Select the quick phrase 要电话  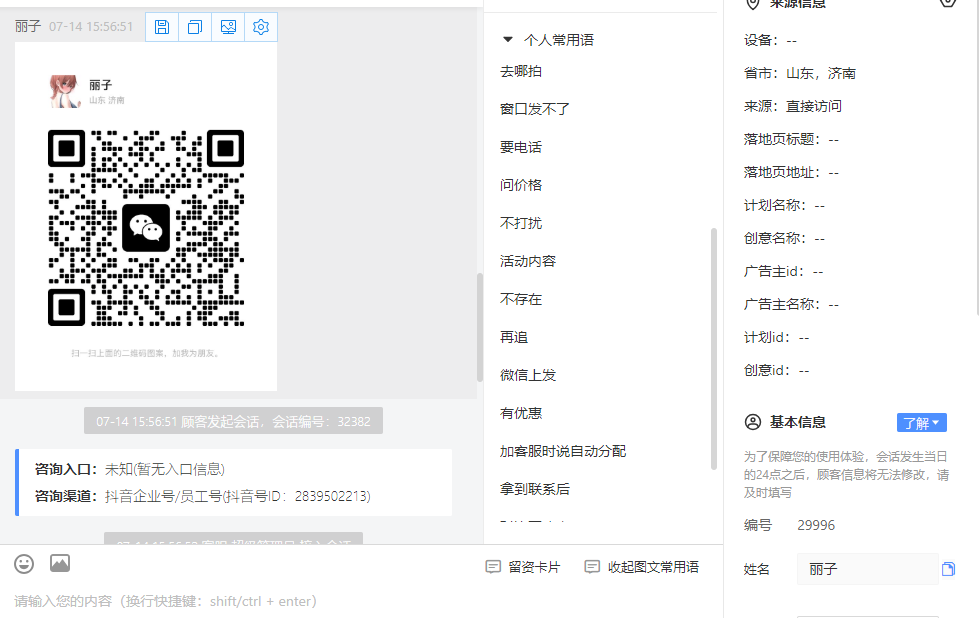[x=521, y=147]
